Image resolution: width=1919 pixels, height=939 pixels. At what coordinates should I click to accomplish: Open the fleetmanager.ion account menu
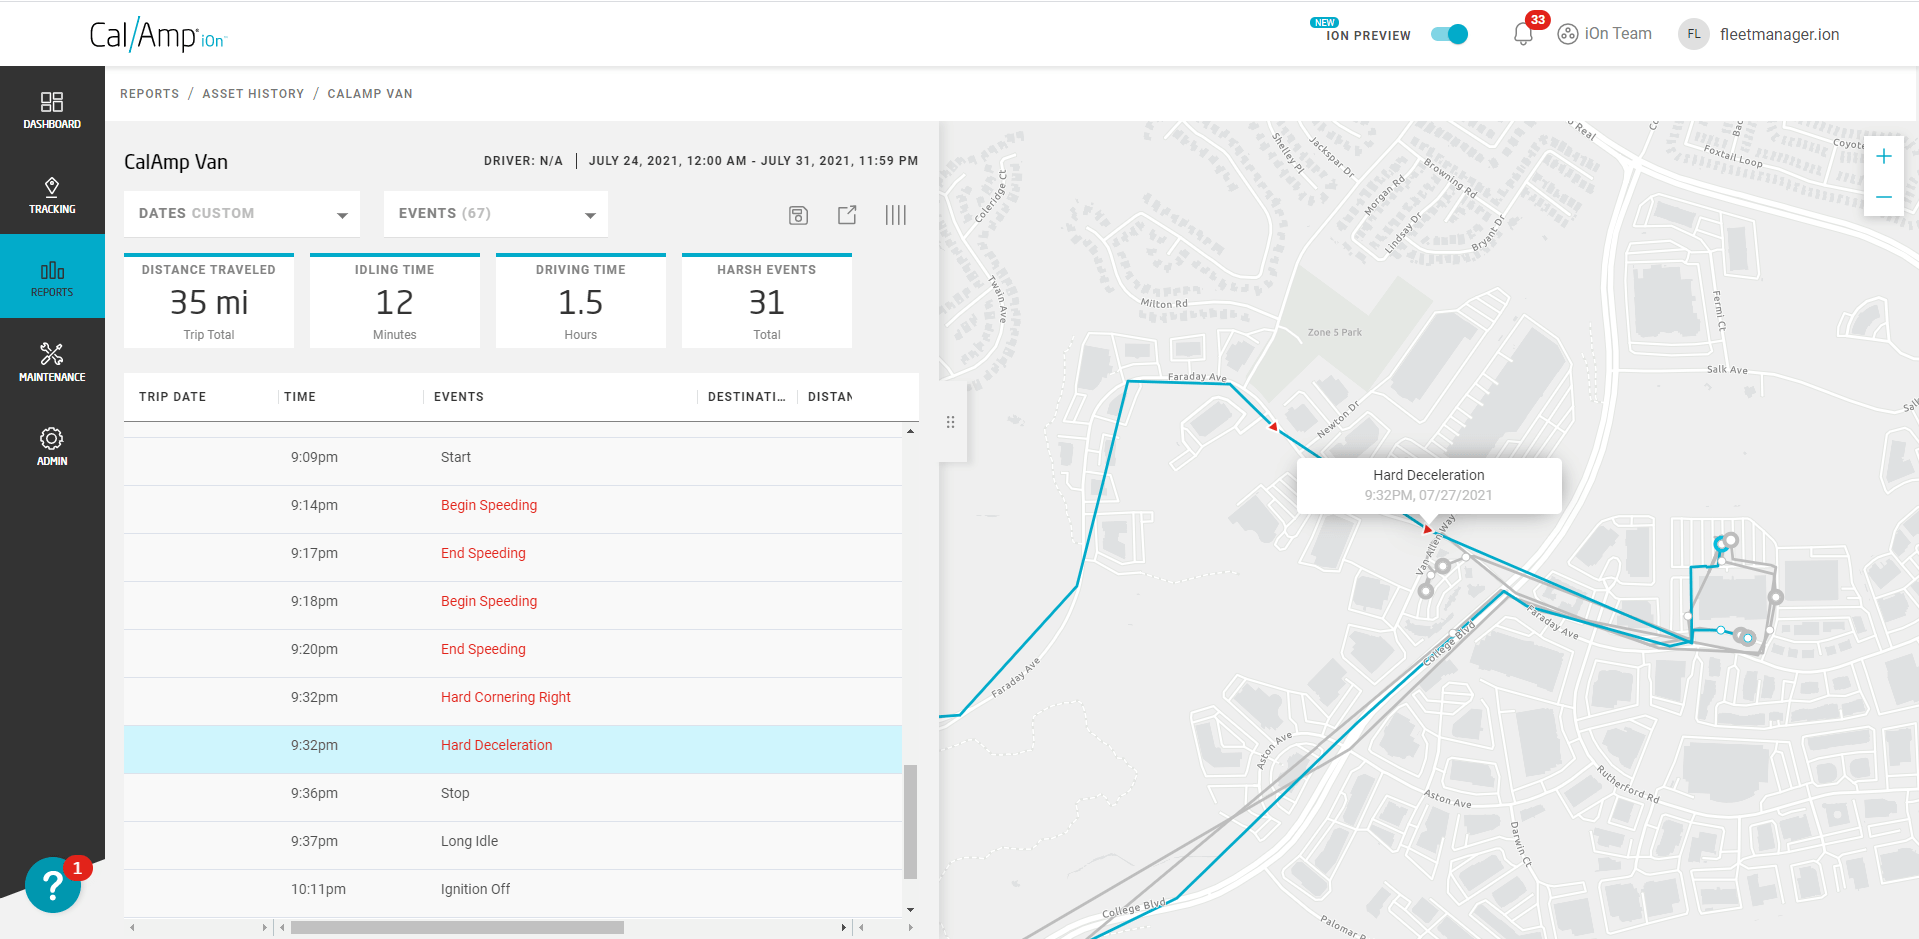[x=1779, y=33]
